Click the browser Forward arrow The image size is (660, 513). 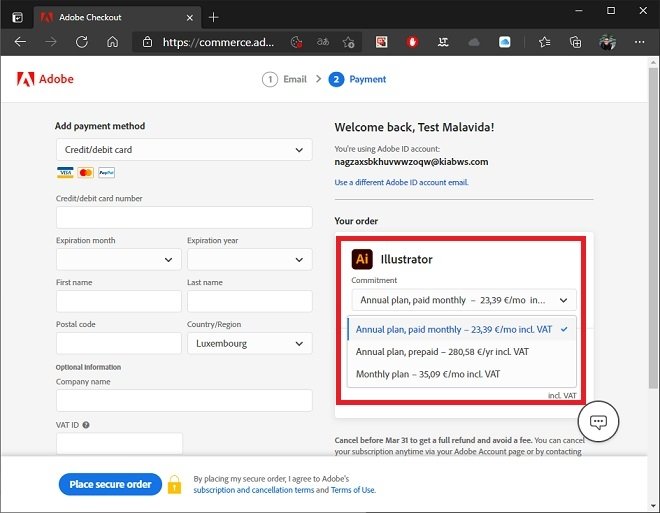[51, 42]
